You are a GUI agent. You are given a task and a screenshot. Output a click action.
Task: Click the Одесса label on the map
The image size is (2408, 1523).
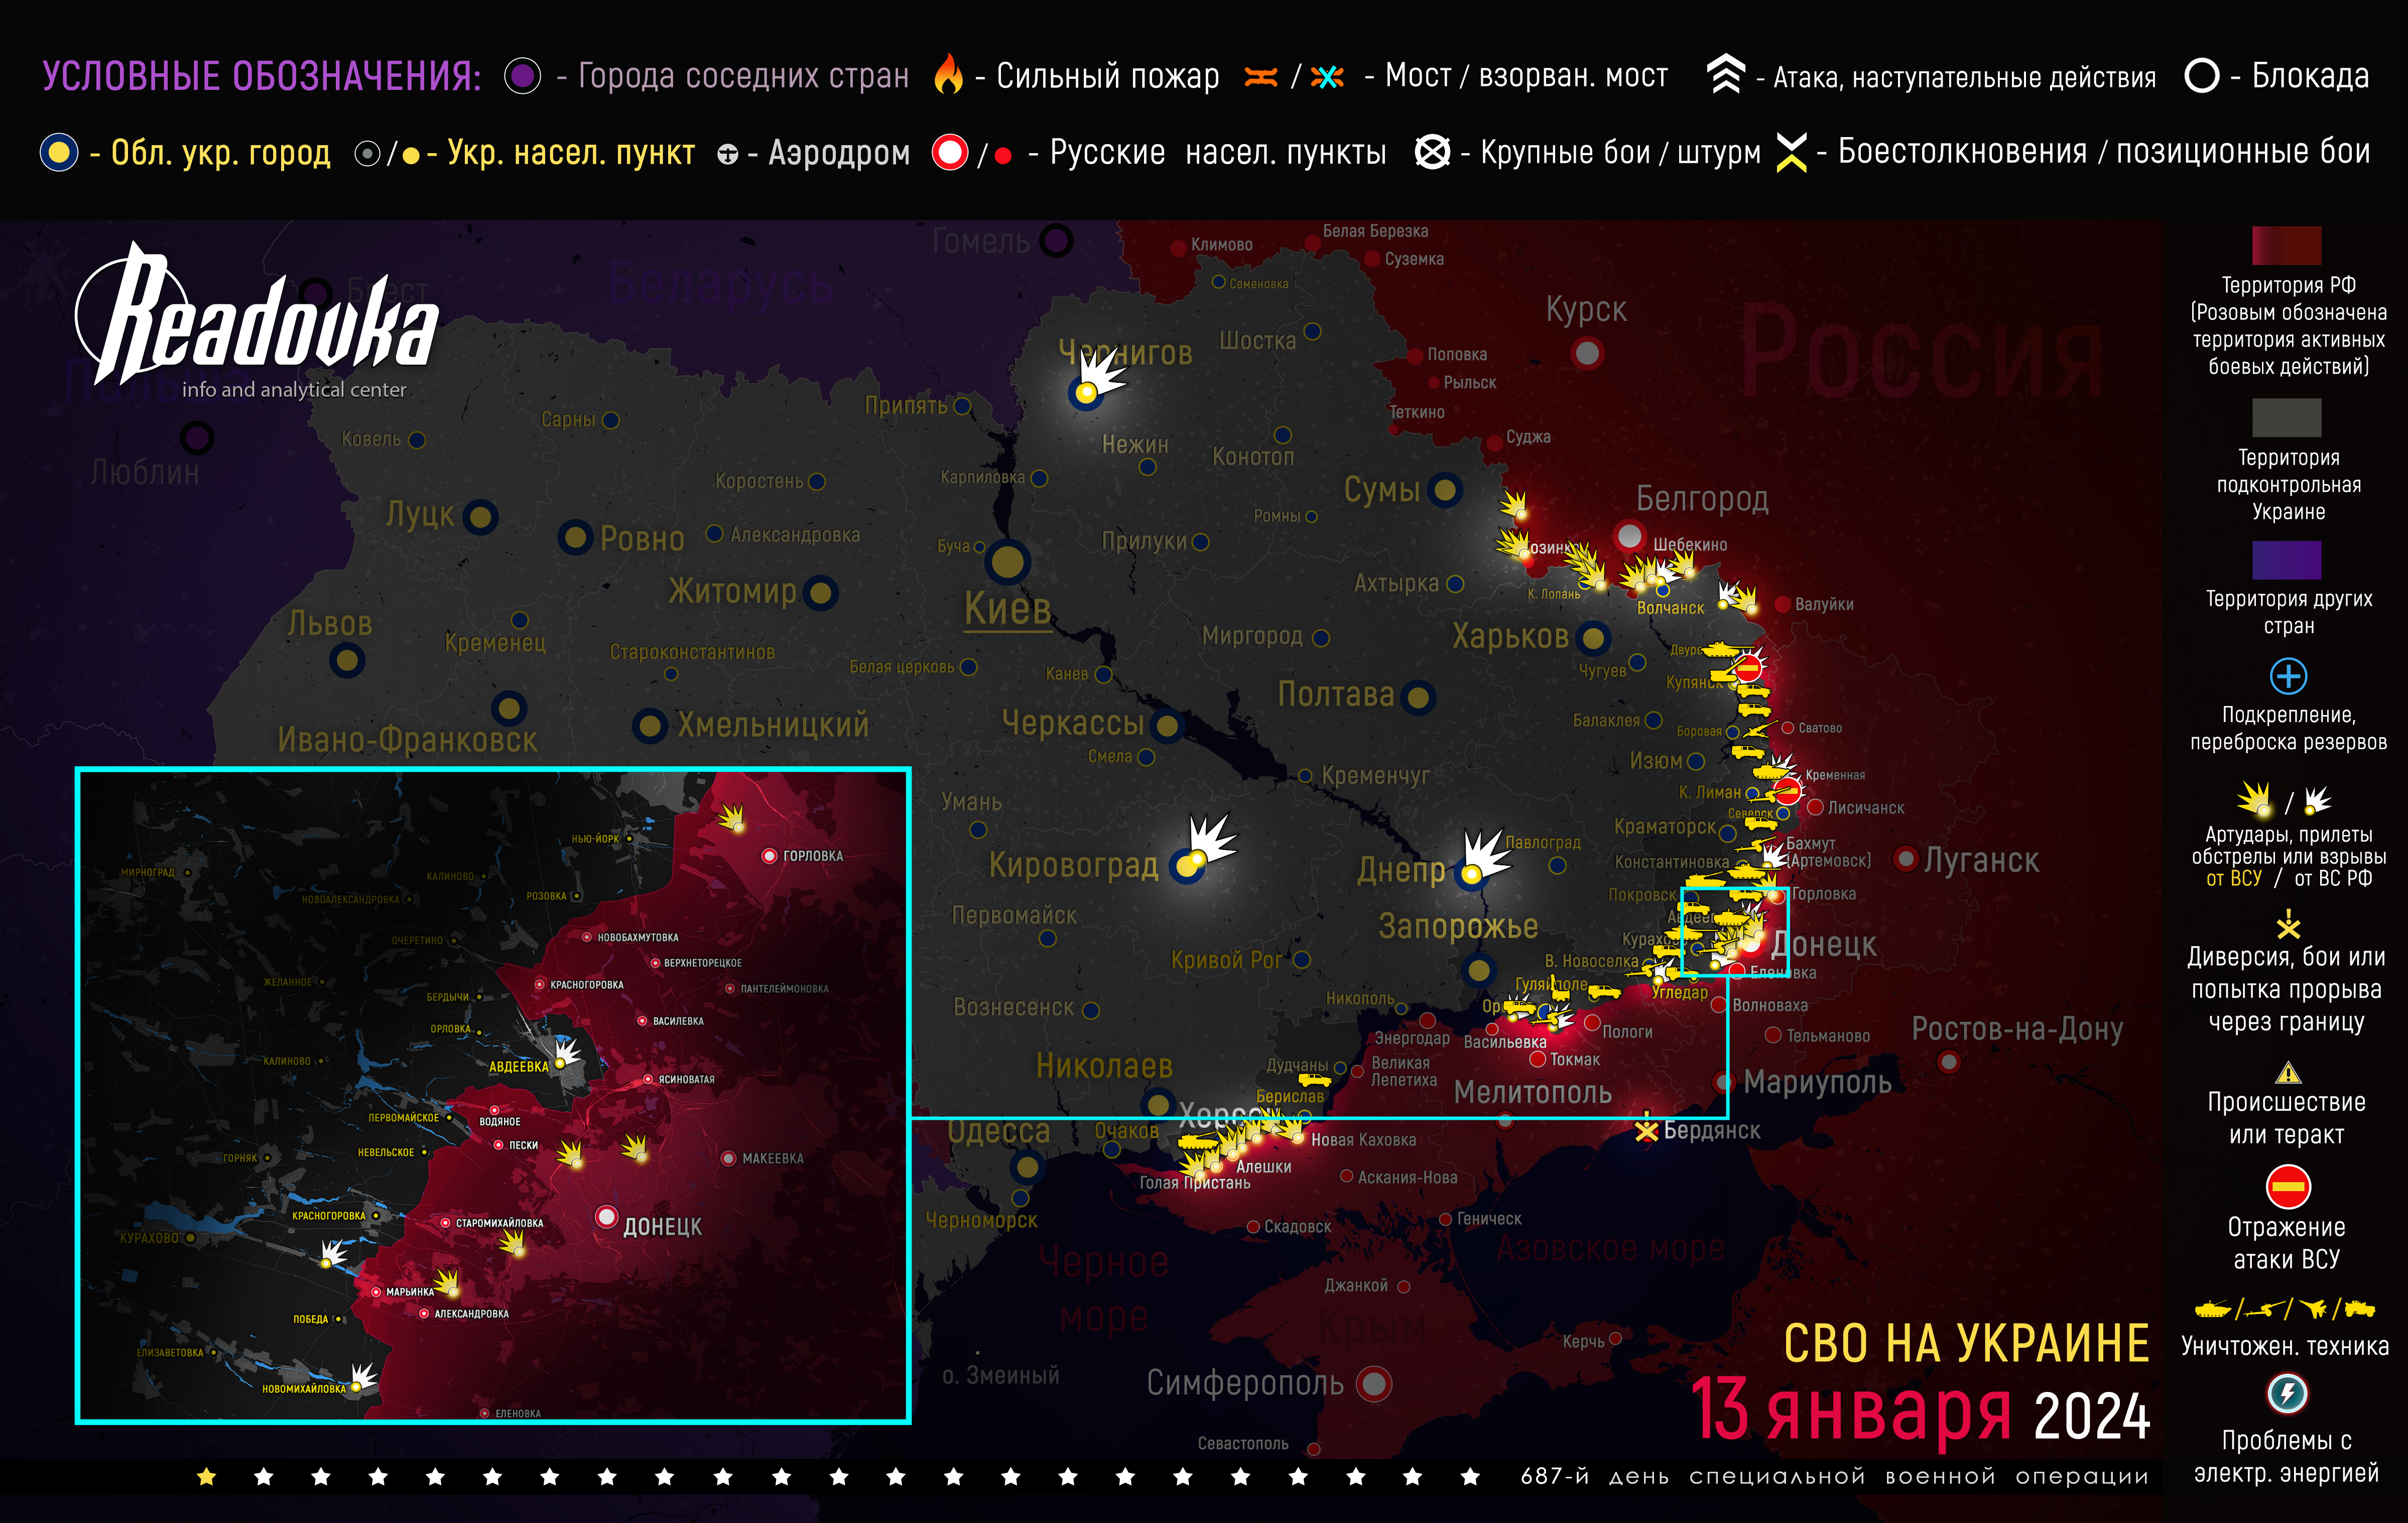tap(999, 1131)
